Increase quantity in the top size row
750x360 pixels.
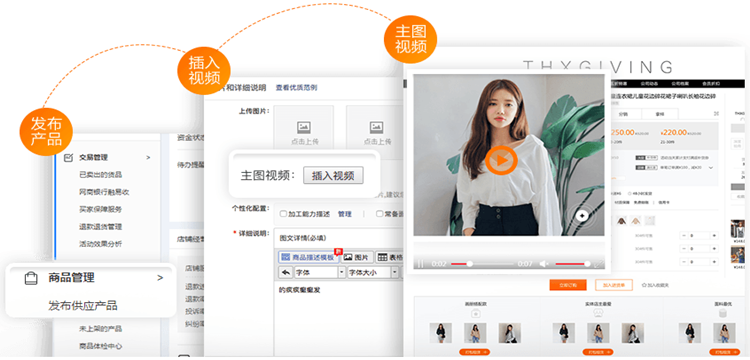pos(714,236)
